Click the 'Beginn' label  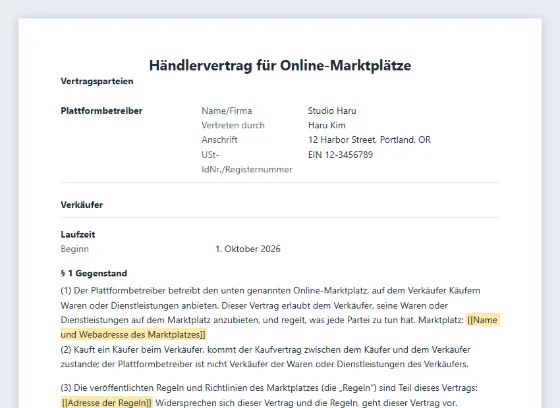[75, 249]
